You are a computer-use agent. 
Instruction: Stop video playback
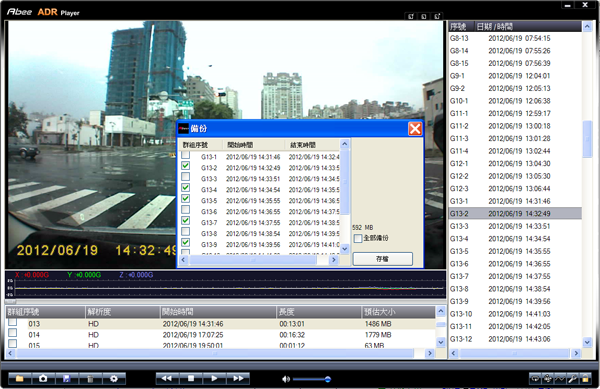tap(191, 378)
